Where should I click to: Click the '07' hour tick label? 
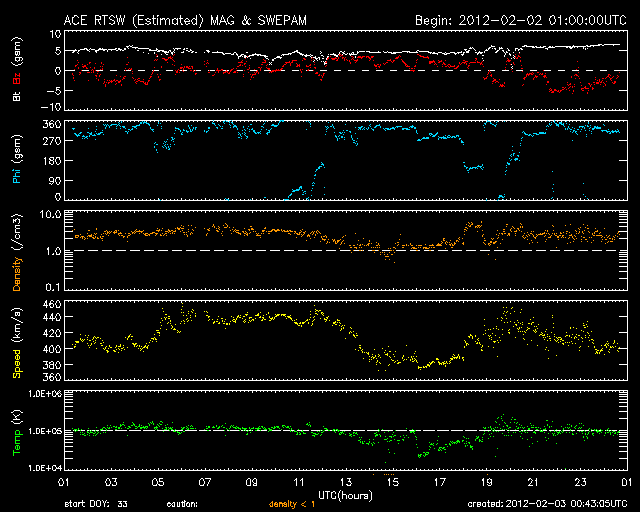205,483
